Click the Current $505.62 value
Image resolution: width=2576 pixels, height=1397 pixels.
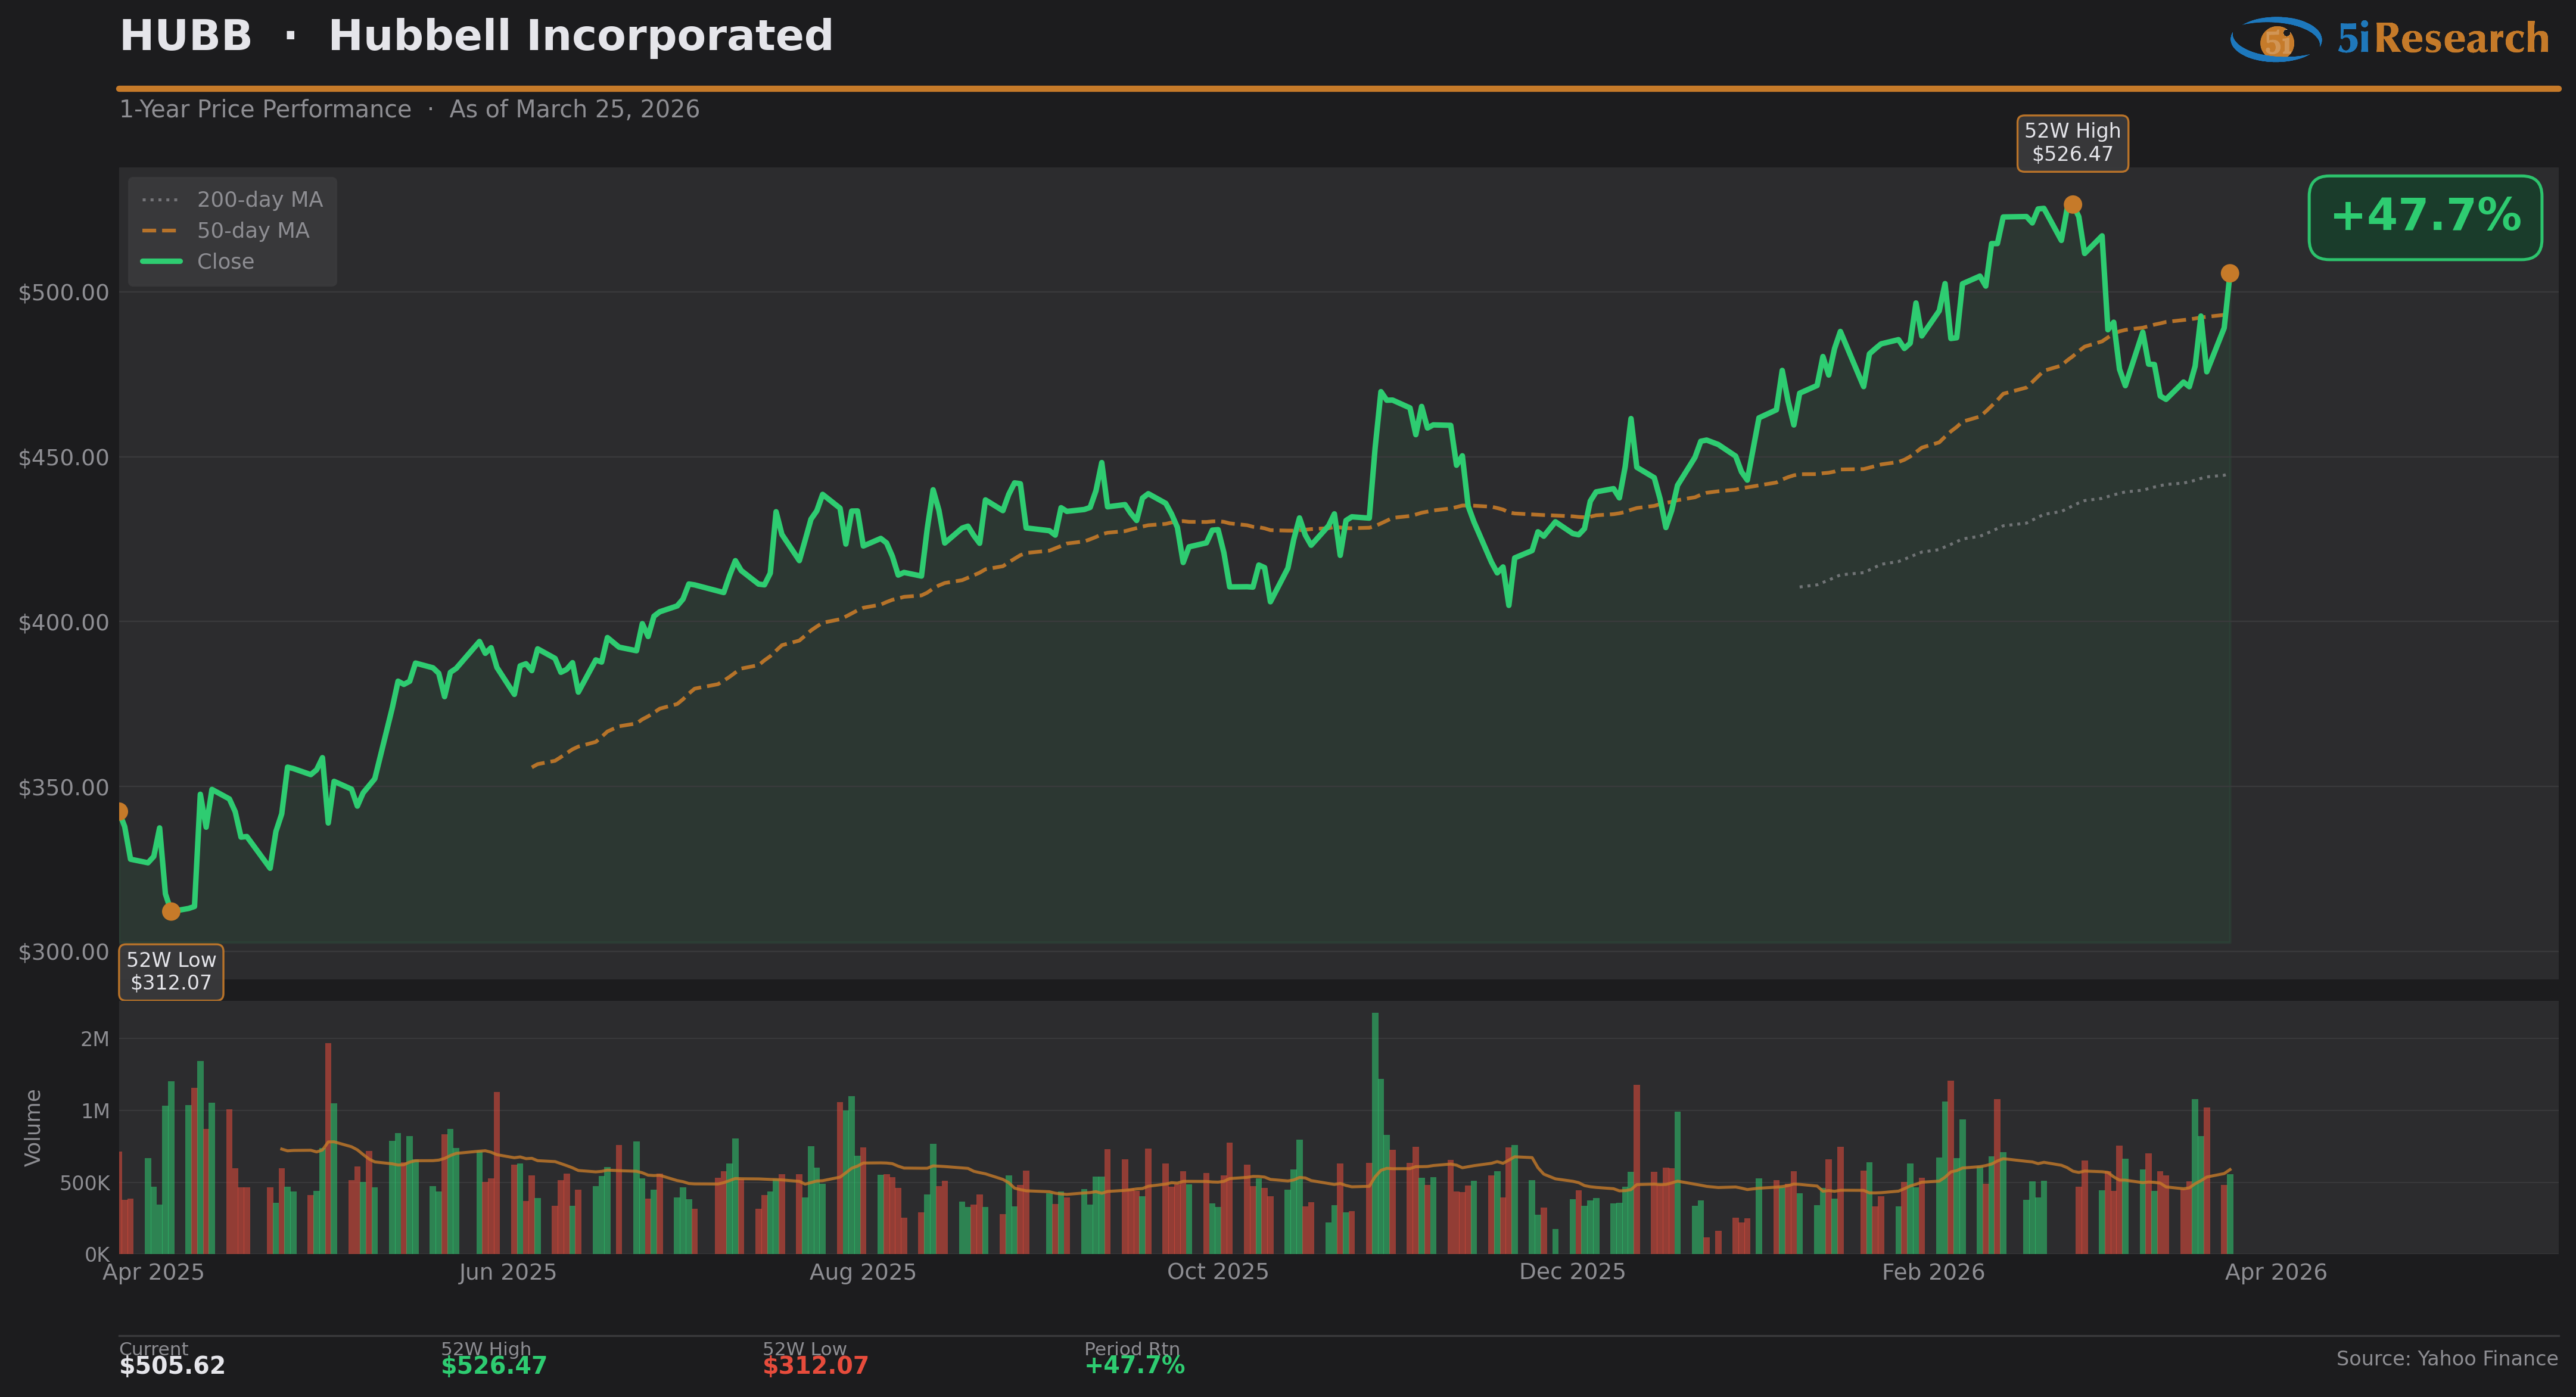172,1365
